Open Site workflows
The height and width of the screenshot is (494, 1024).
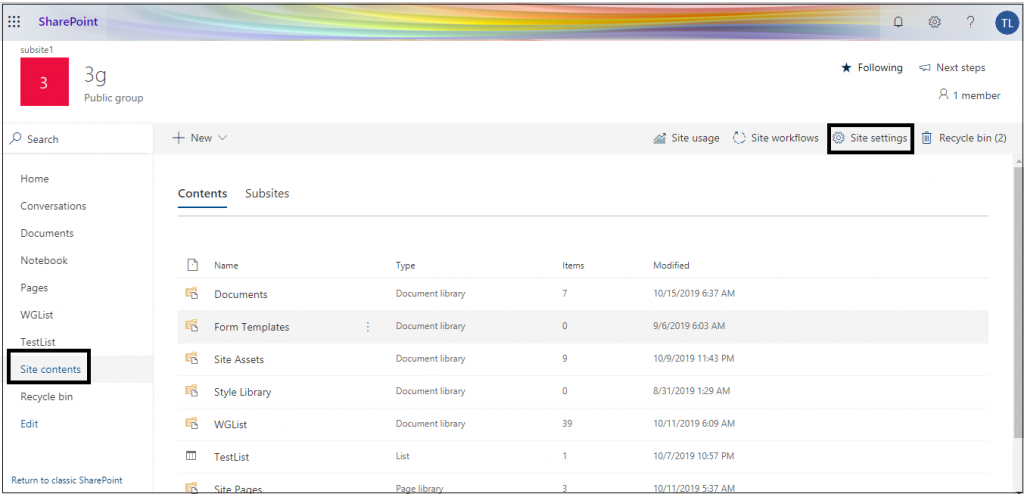pos(776,139)
